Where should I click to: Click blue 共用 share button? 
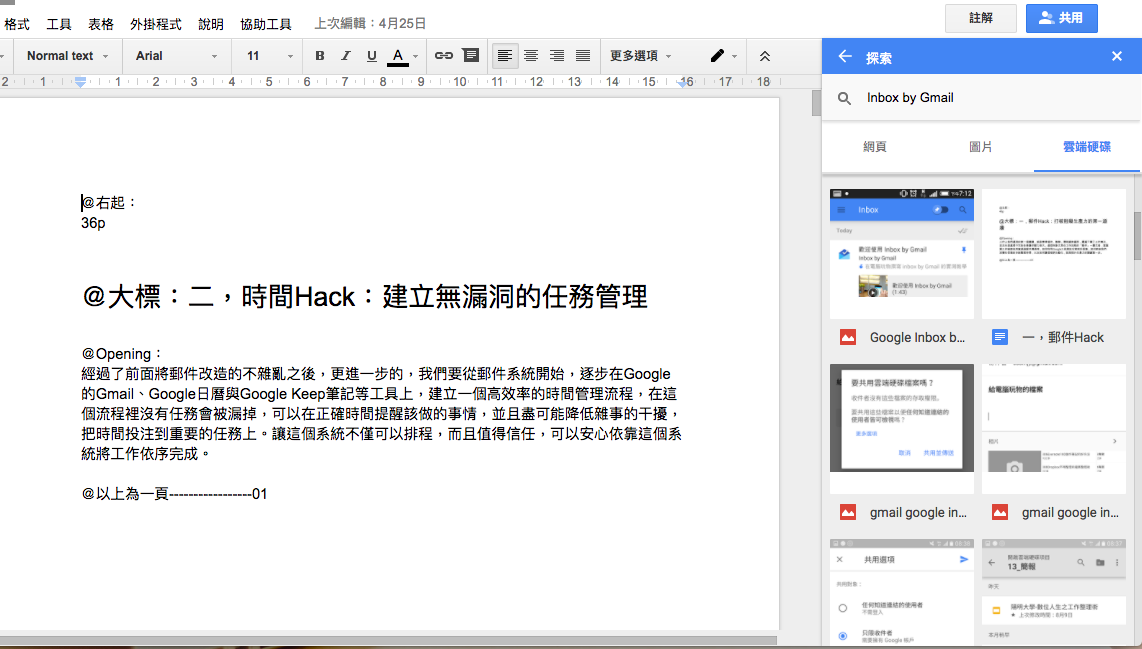[1061, 18]
